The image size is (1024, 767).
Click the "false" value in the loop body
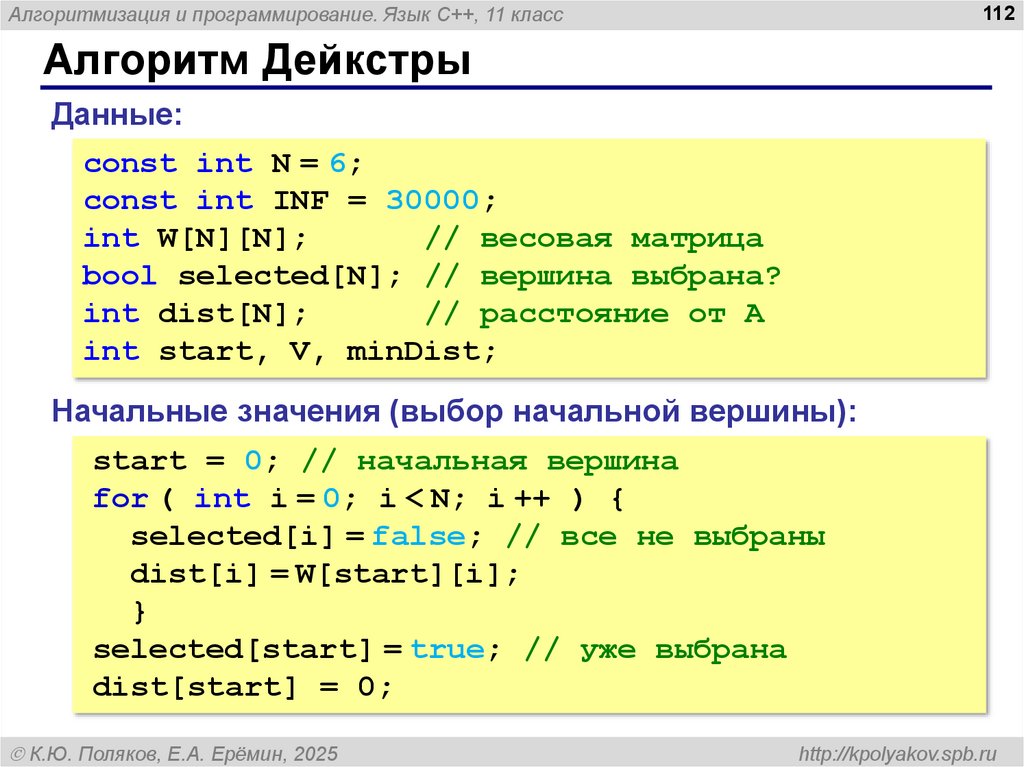(418, 537)
